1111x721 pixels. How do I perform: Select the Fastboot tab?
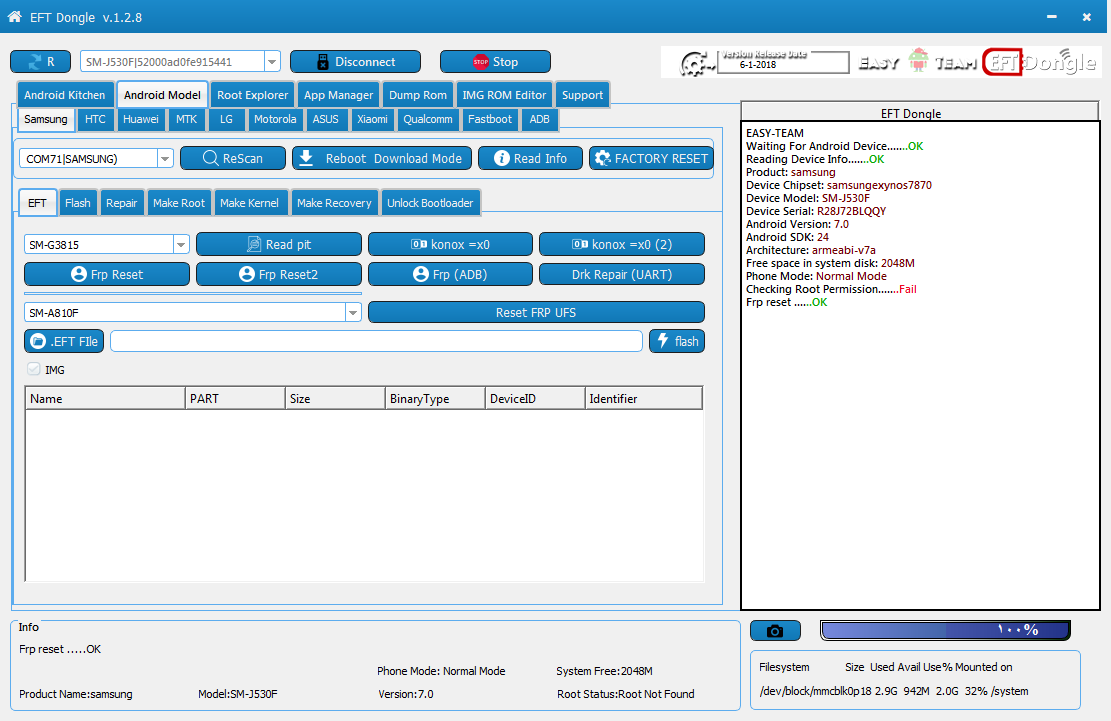[490, 119]
